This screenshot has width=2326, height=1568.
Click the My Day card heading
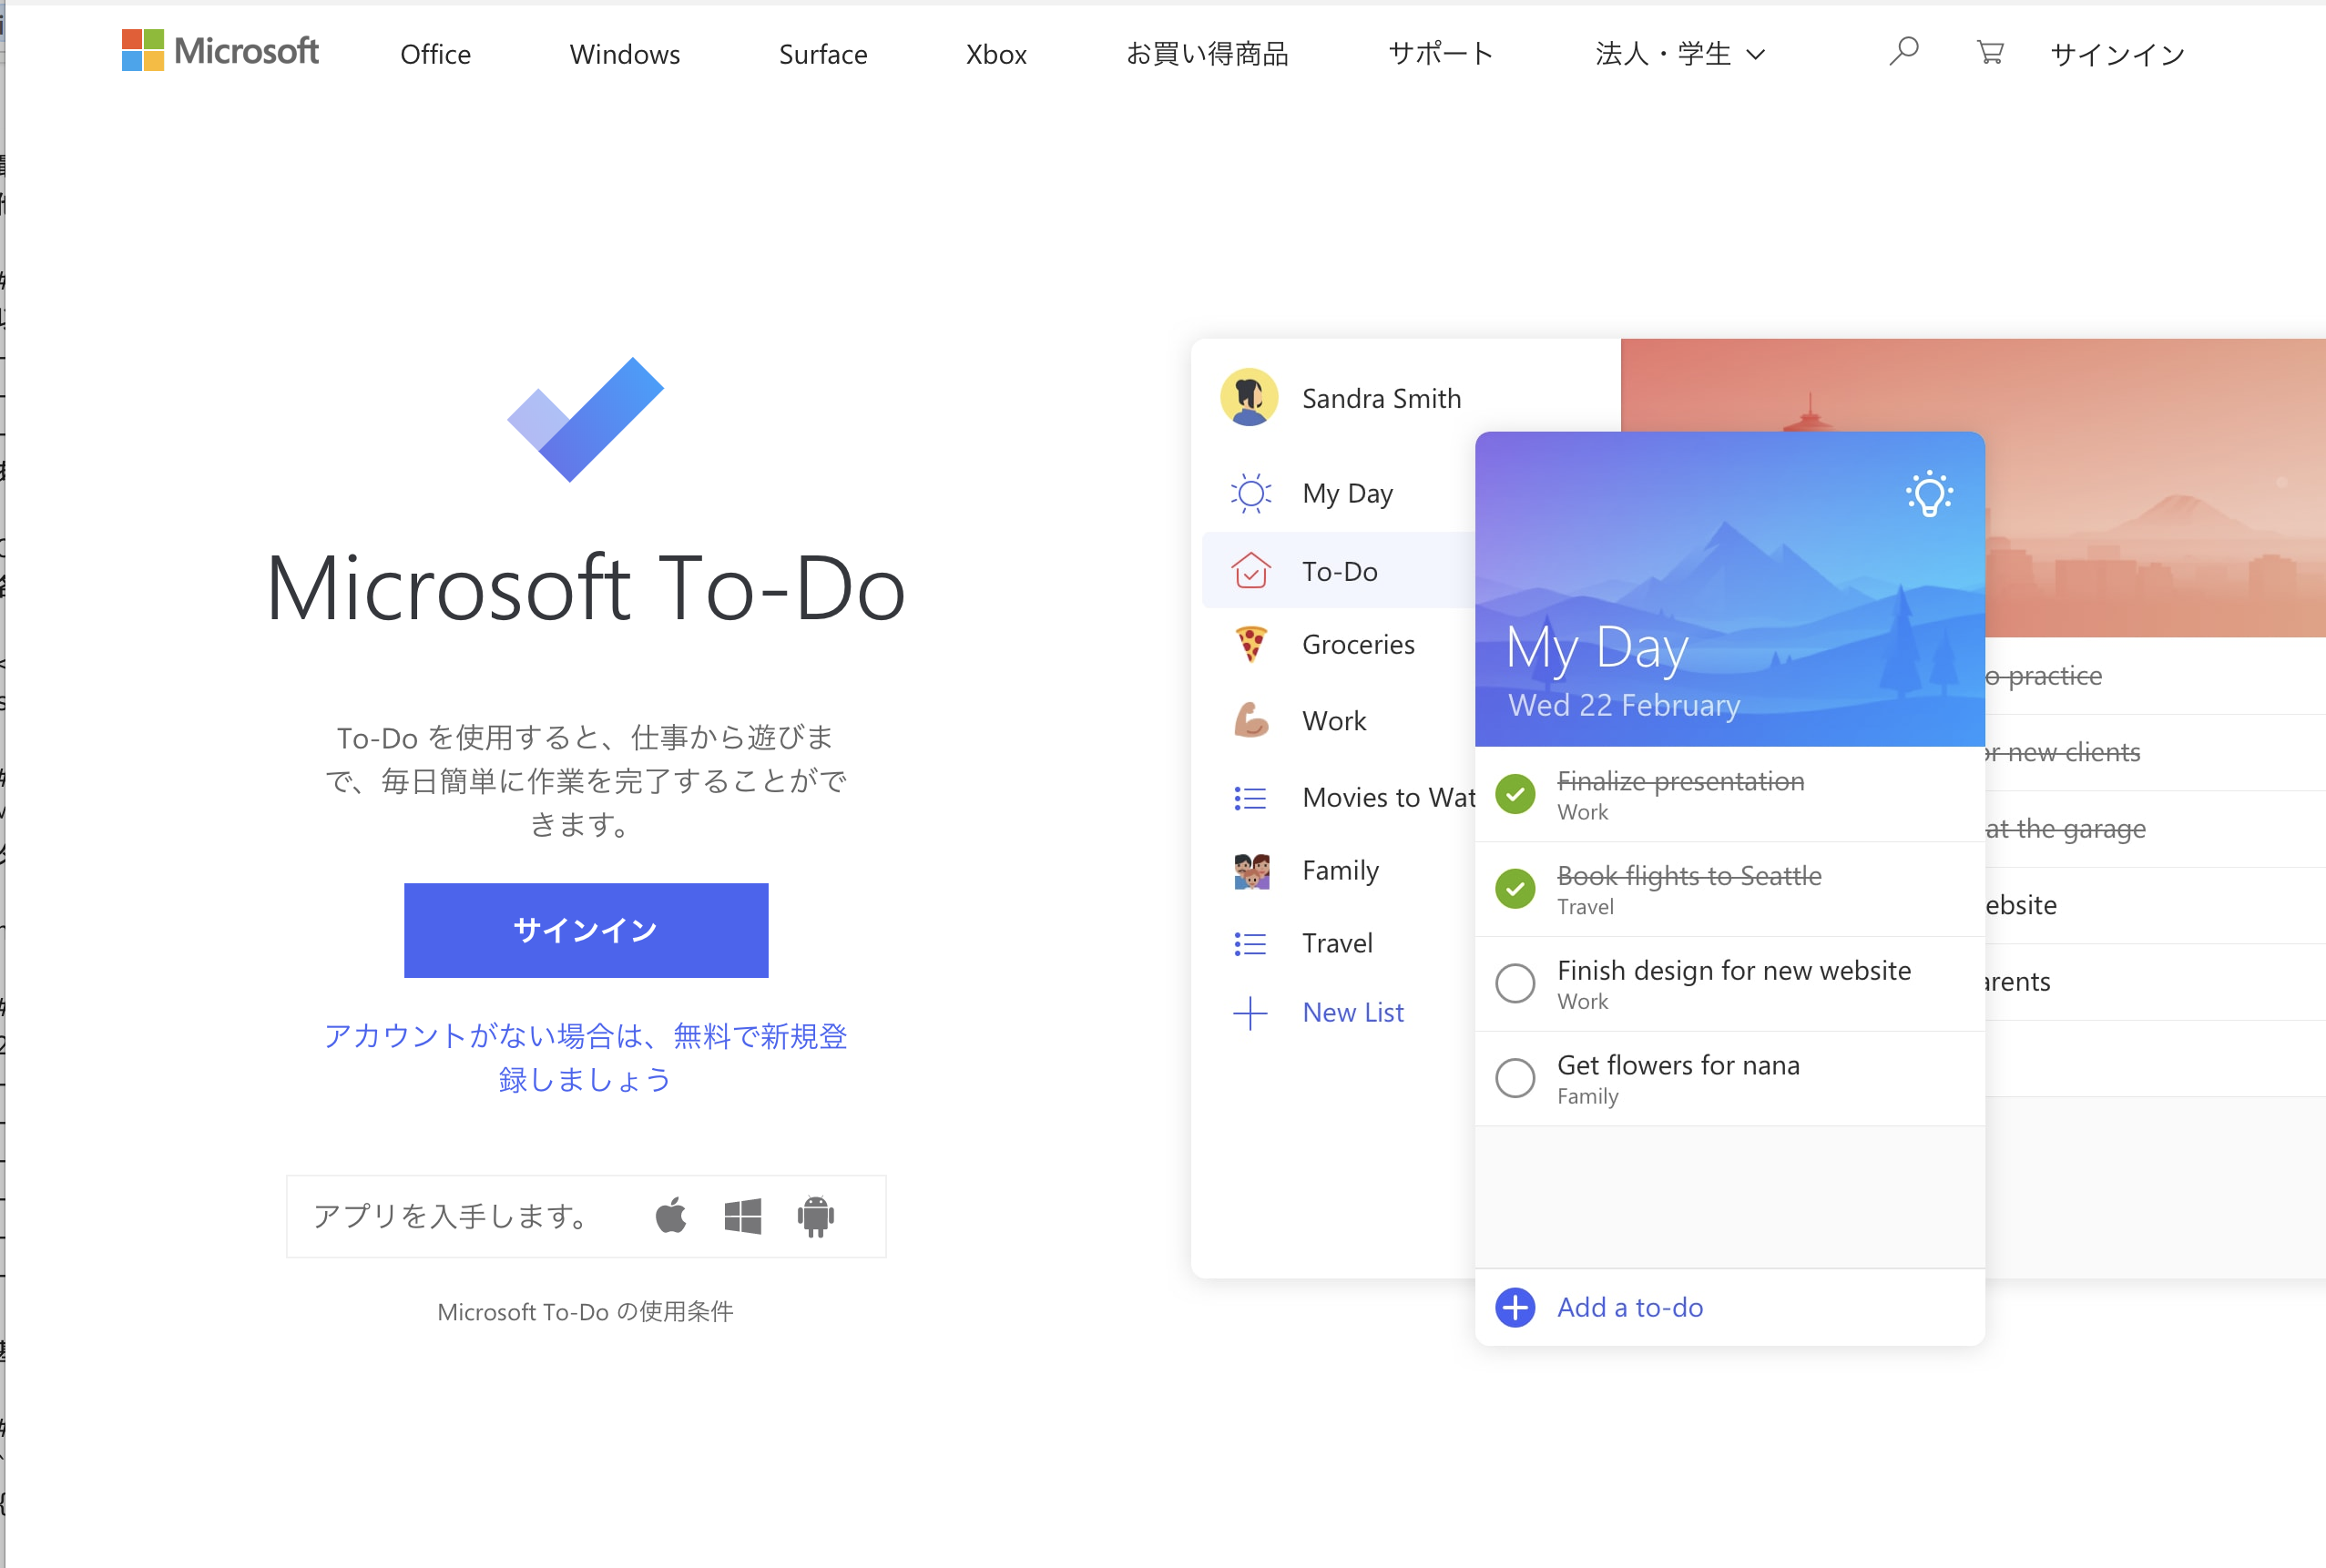pos(1597,647)
